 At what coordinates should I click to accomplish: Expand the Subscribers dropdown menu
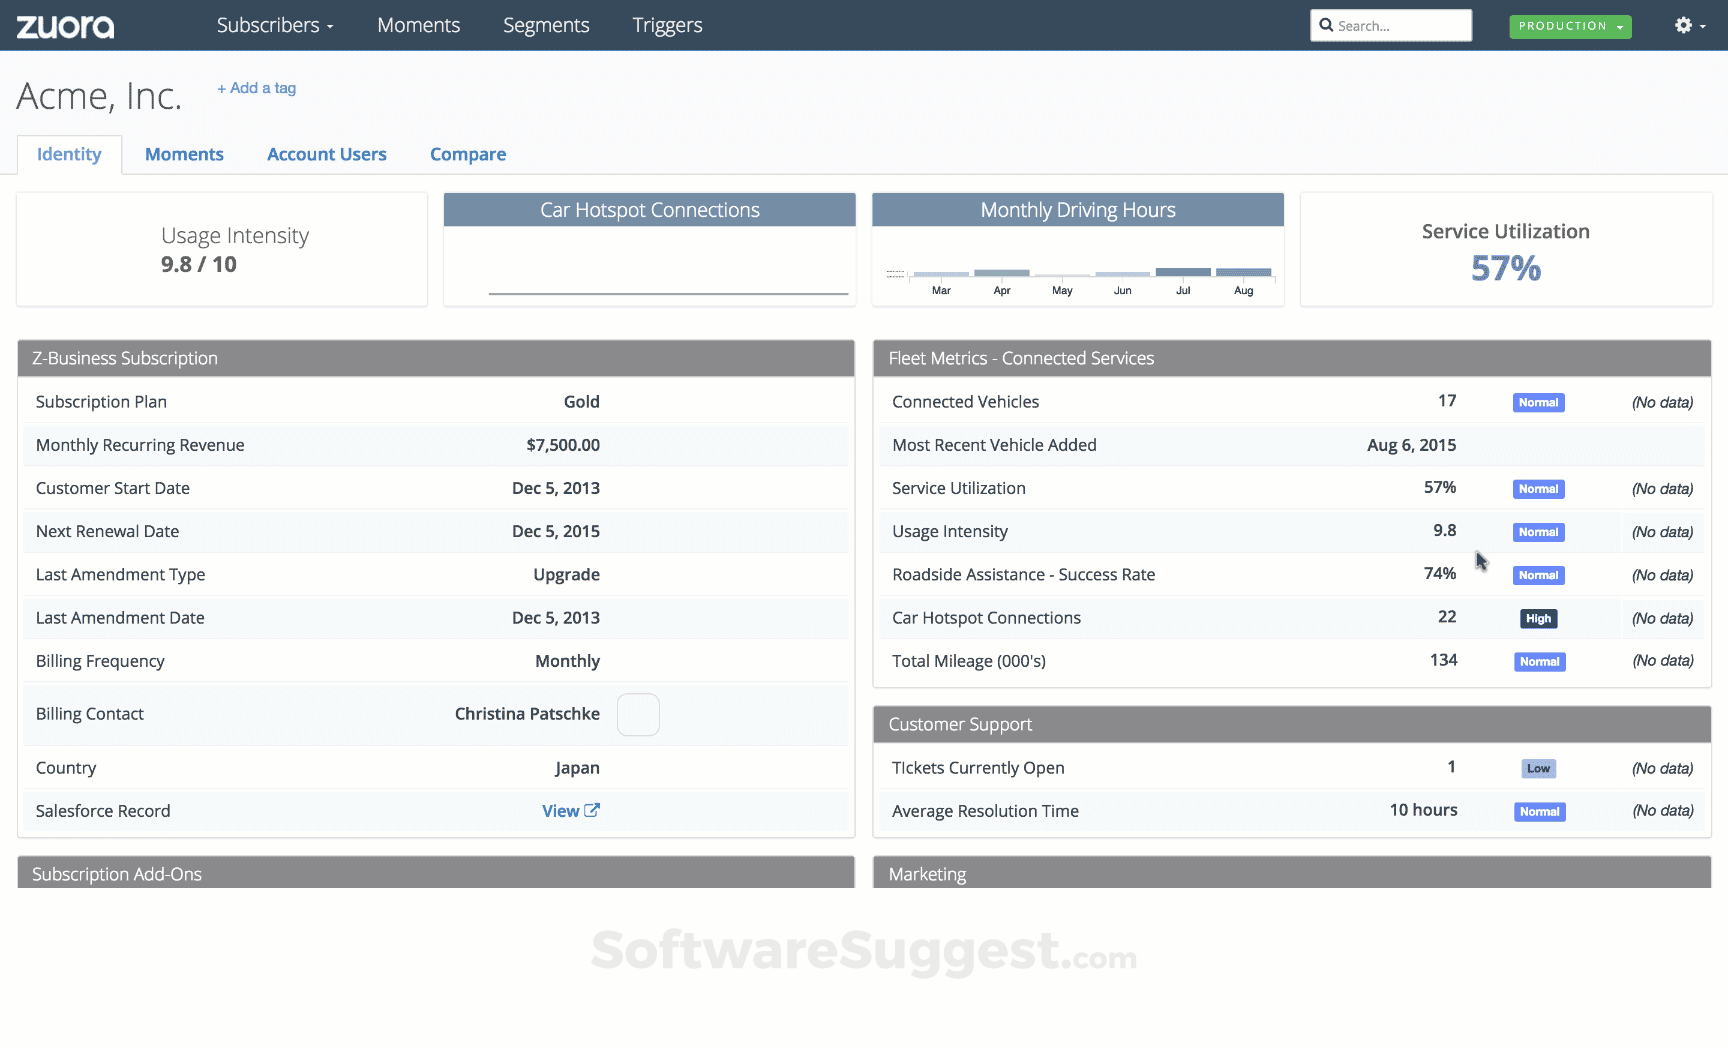[x=274, y=26]
